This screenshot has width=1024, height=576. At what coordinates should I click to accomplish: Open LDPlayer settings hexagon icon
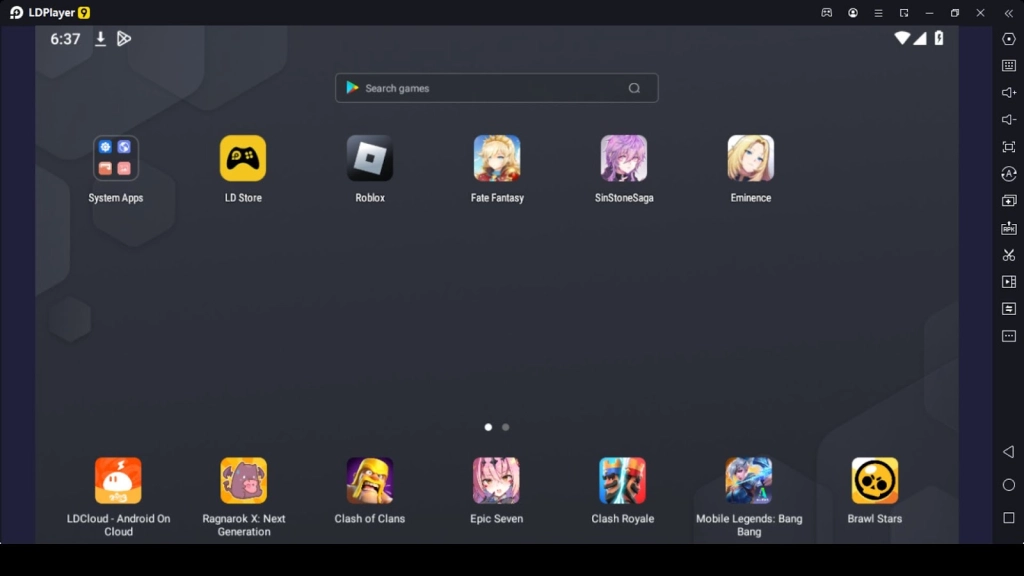click(x=1009, y=39)
